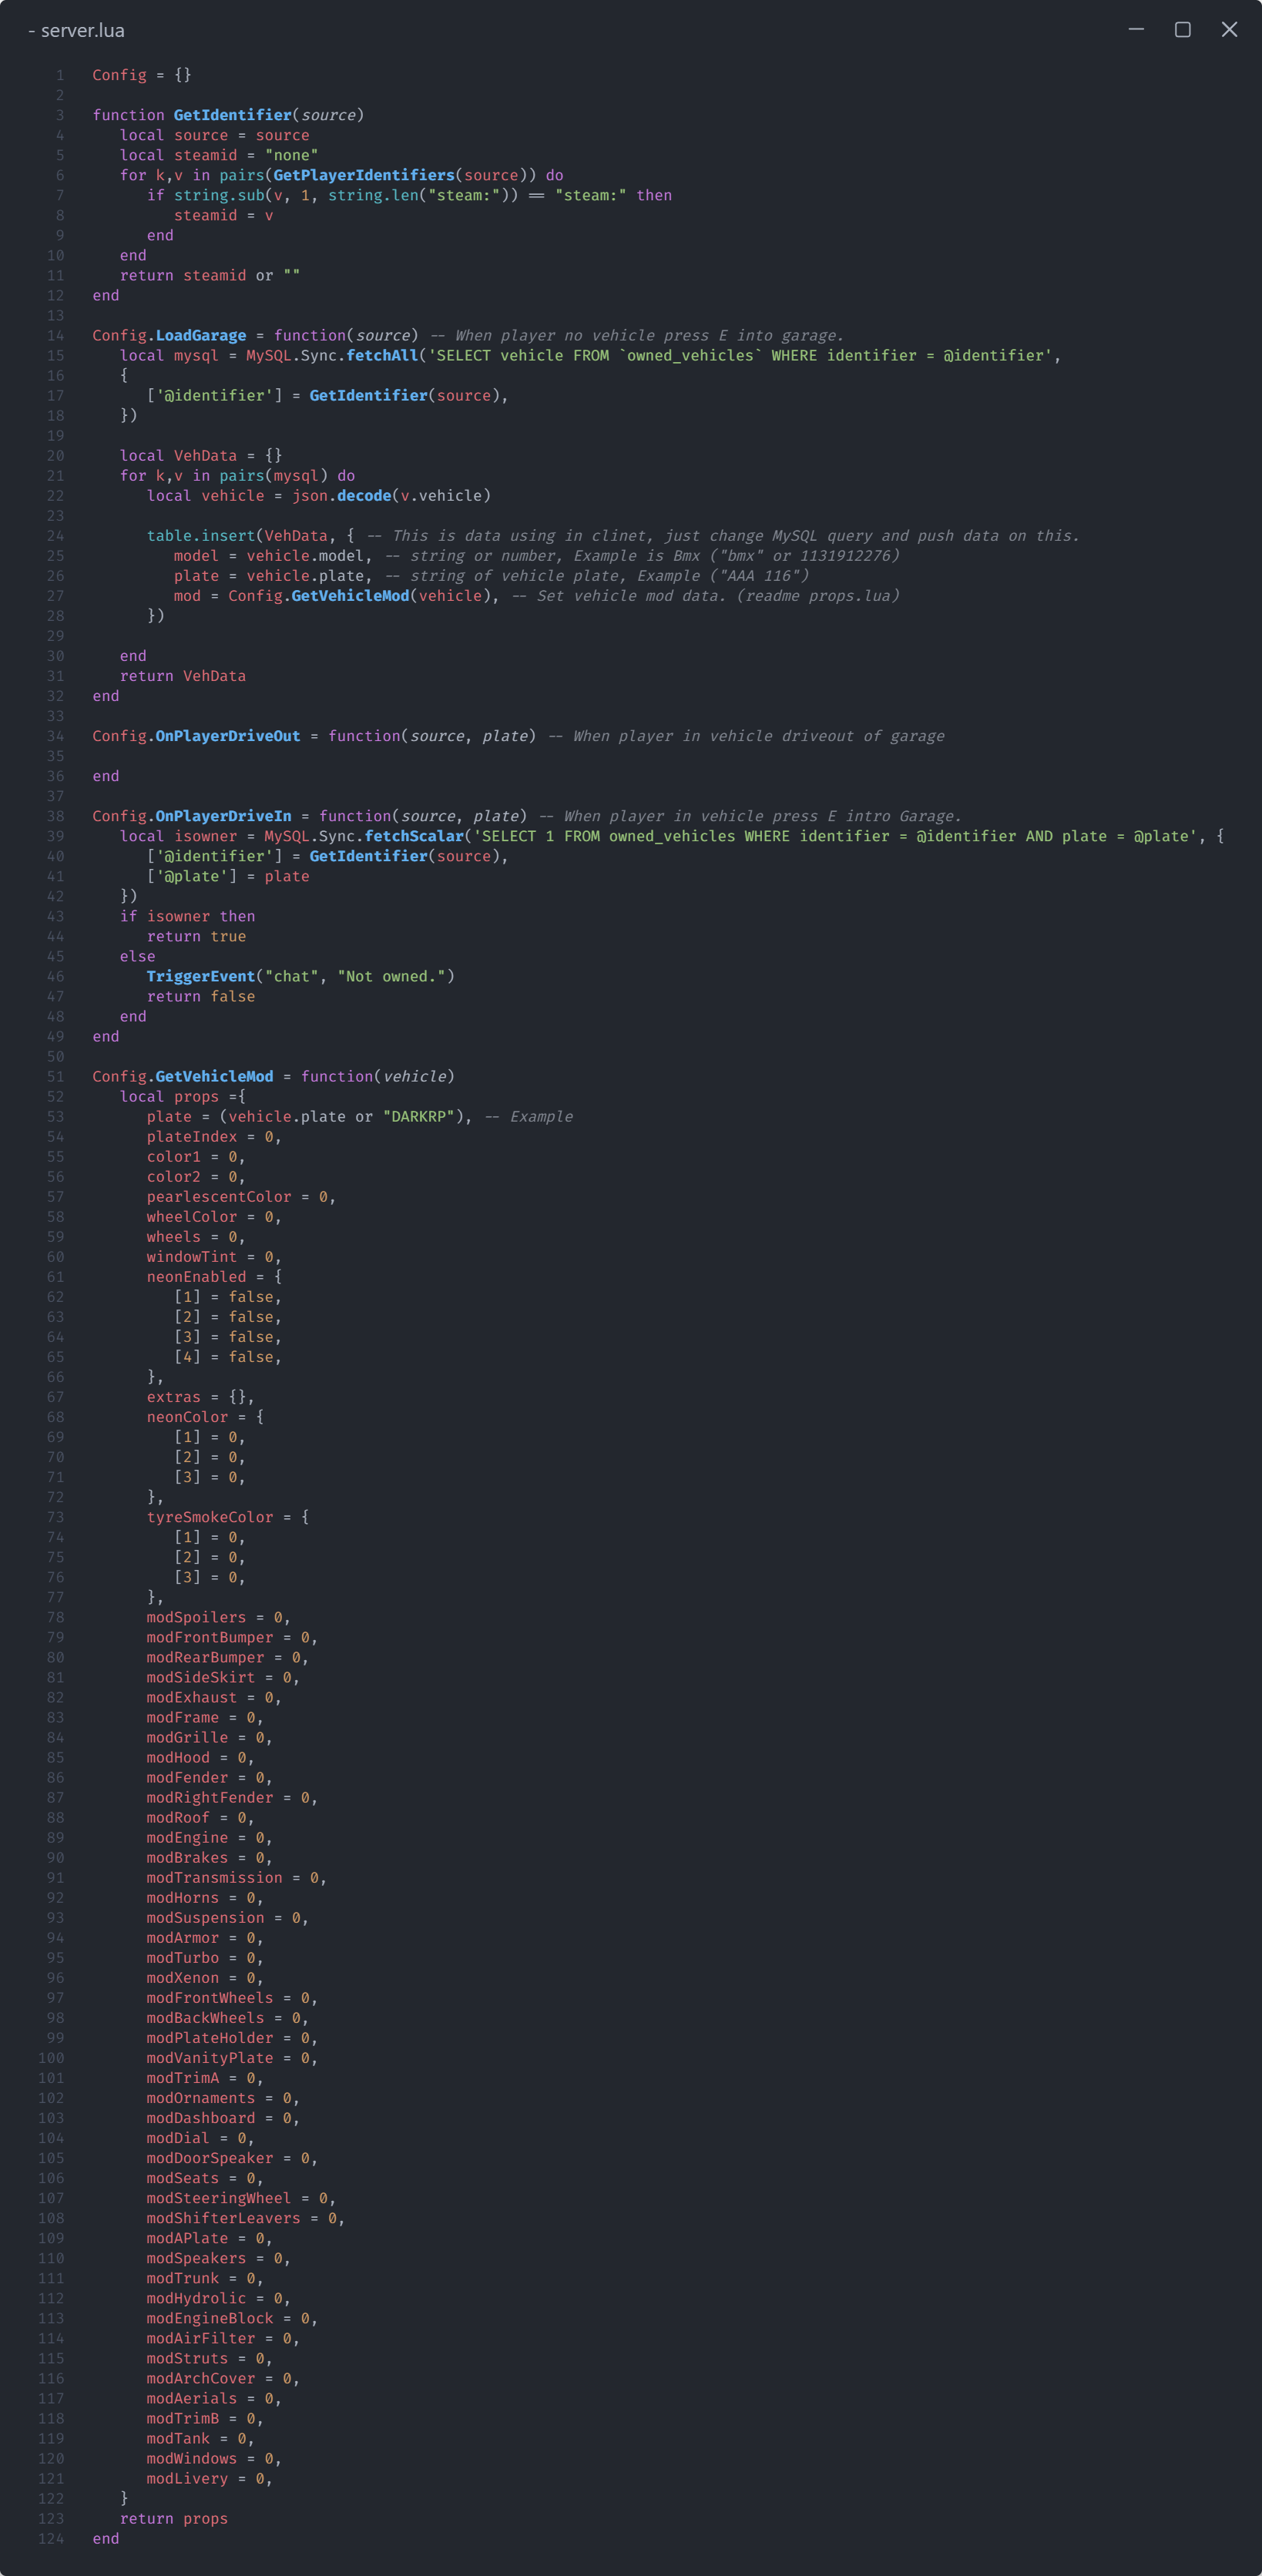Click line number 14 in the gutter
The height and width of the screenshot is (2576, 1262).
[x=56, y=335]
